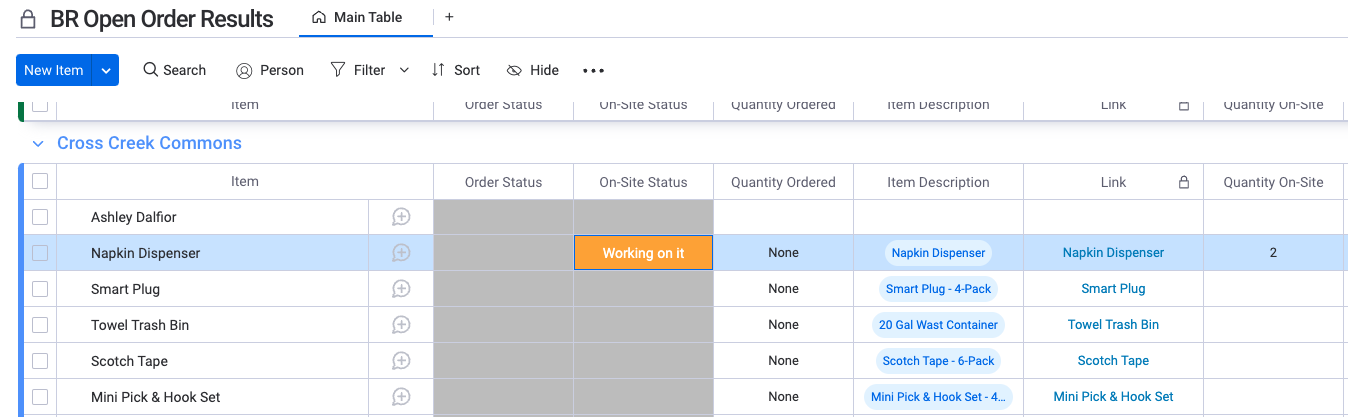Check the Scotch Tape row checkbox
Viewport: 1348px width, 417px height.
pos(40,361)
